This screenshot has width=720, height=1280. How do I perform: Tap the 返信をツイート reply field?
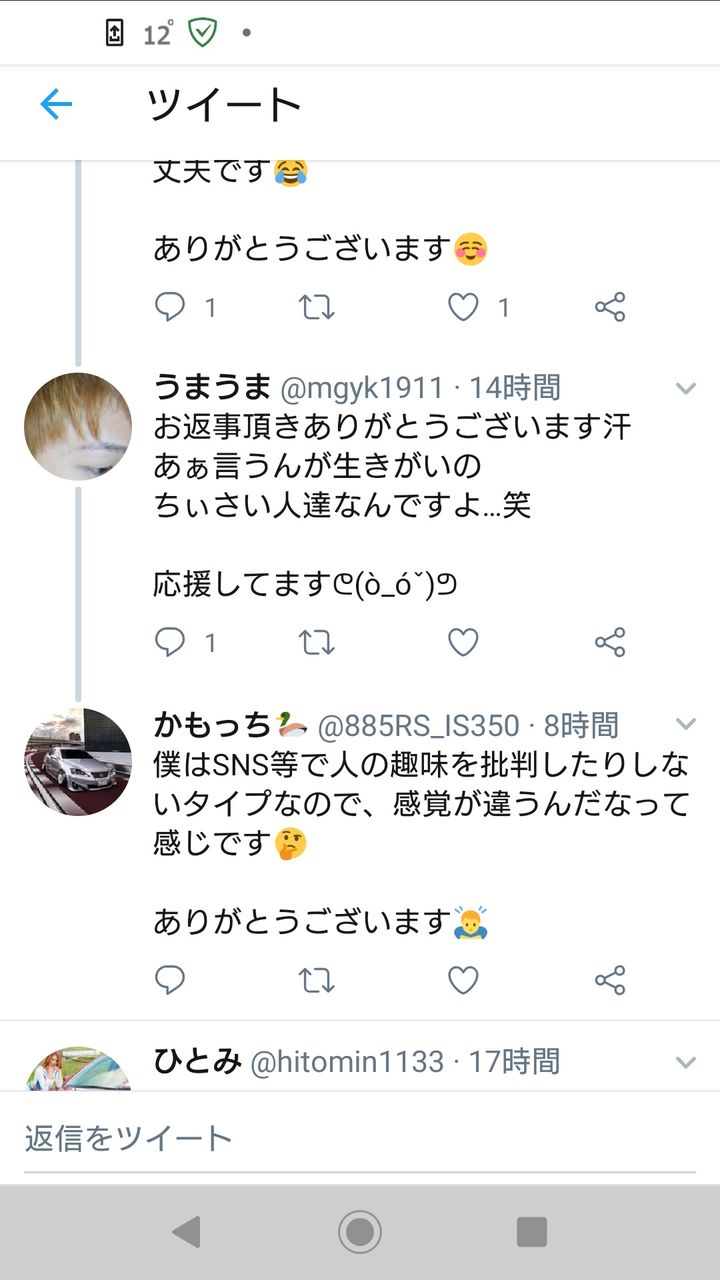pyautogui.click(x=360, y=1138)
